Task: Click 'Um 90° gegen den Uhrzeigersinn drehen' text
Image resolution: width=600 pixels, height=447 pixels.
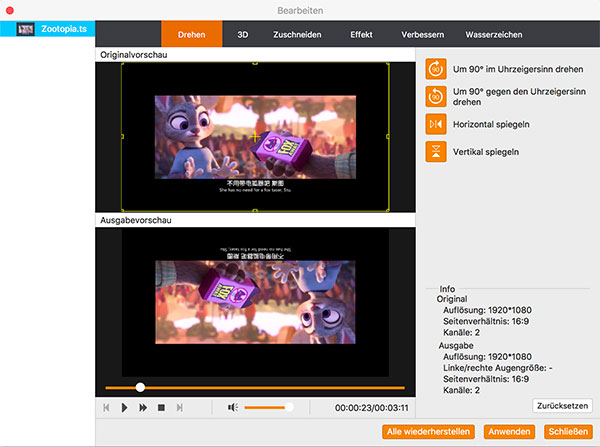Action: click(519, 97)
